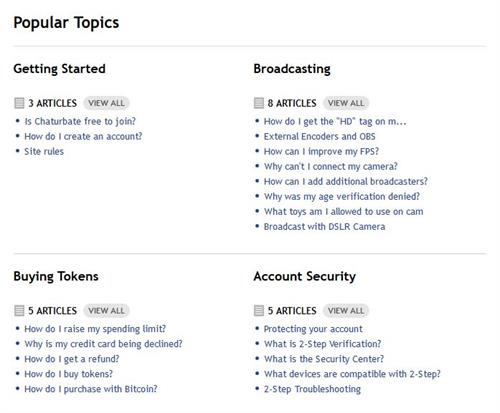Image resolution: width=500 pixels, height=413 pixels.
Task: Open 'How do I purchase with Bitcoin?'
Action: tap(91, 389)
